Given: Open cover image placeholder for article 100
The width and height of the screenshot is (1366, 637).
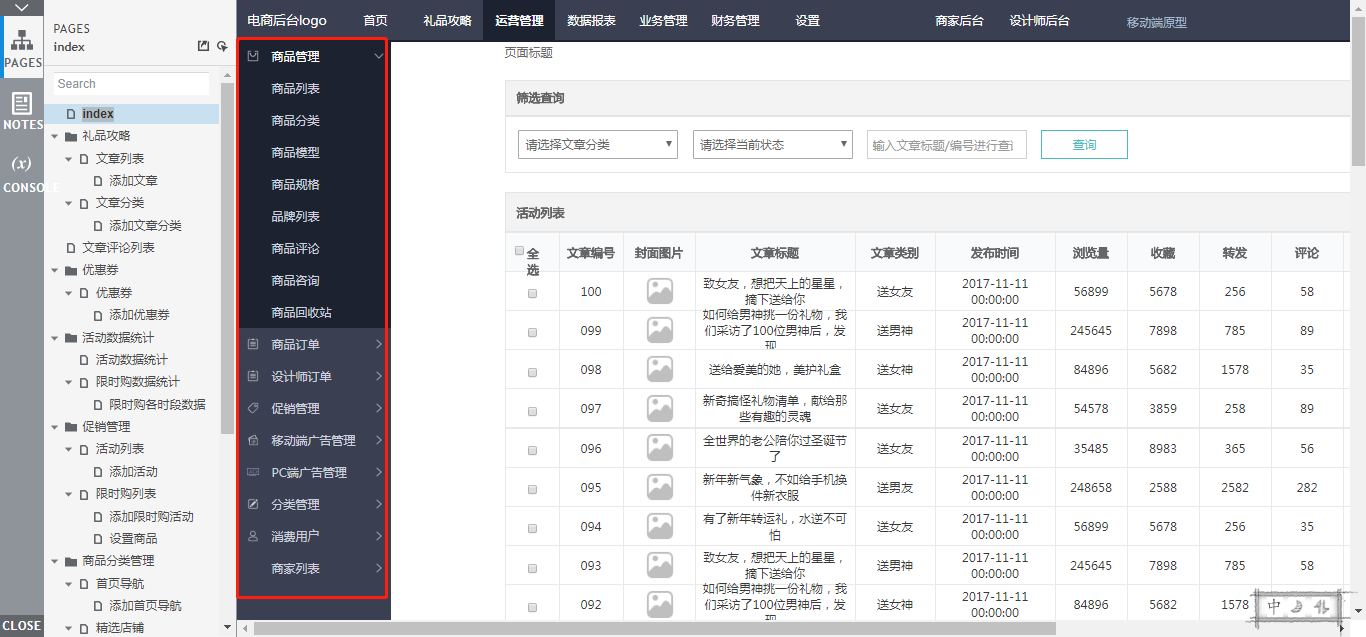Looking at the screenshot, I should pyautogui.click(x=660, y=291).
